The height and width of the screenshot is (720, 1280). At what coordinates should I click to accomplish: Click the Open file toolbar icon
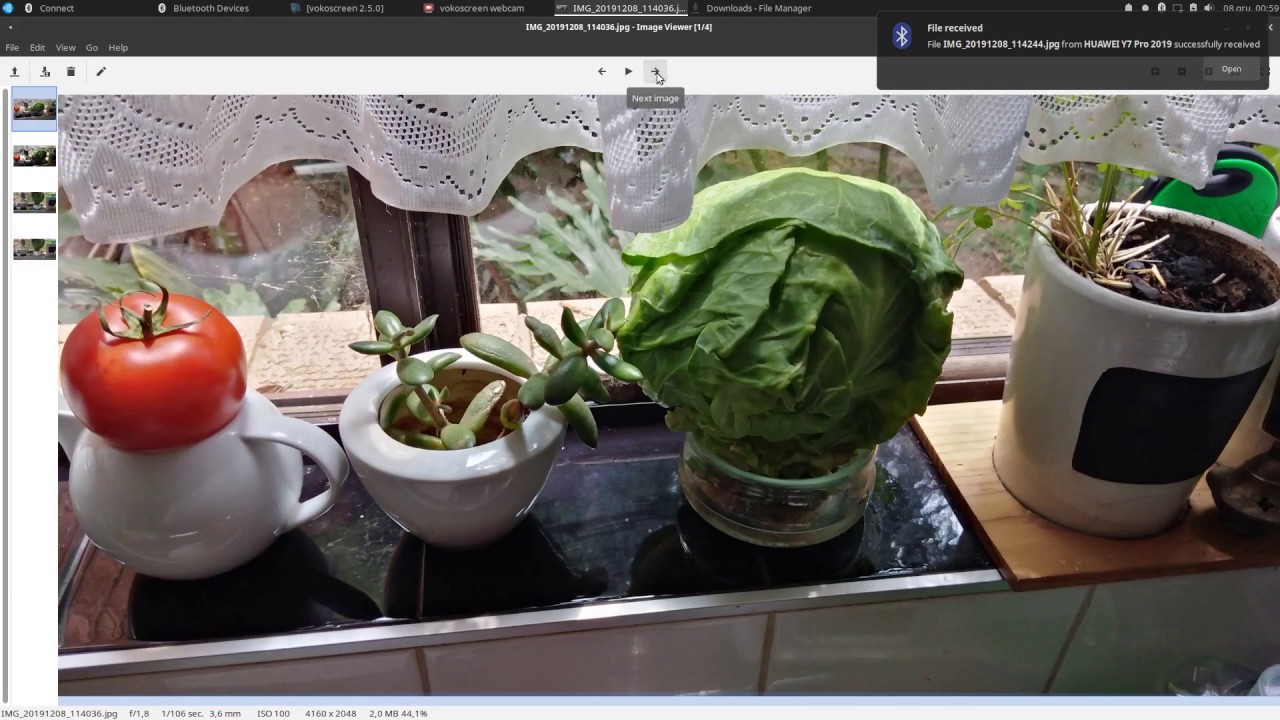[14, 71]
